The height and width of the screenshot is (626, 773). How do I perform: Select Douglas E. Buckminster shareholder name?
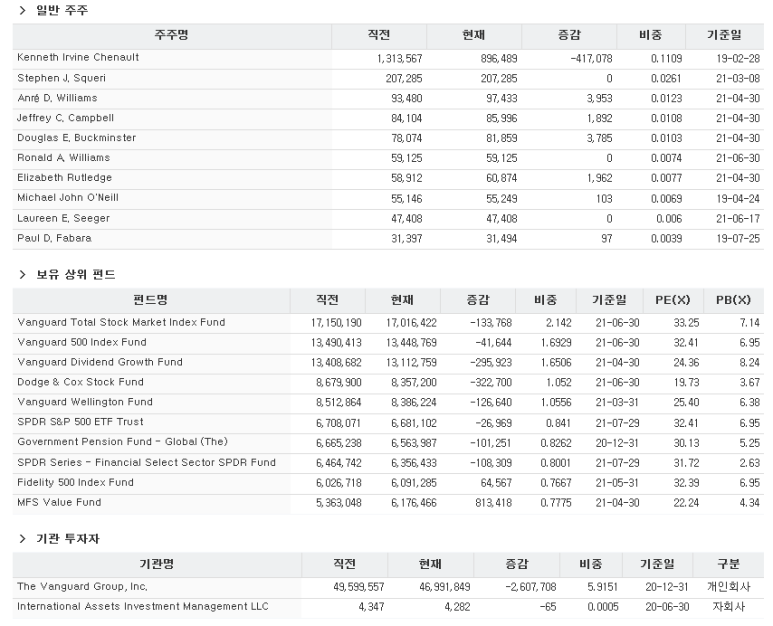click(x=76, y=138)
